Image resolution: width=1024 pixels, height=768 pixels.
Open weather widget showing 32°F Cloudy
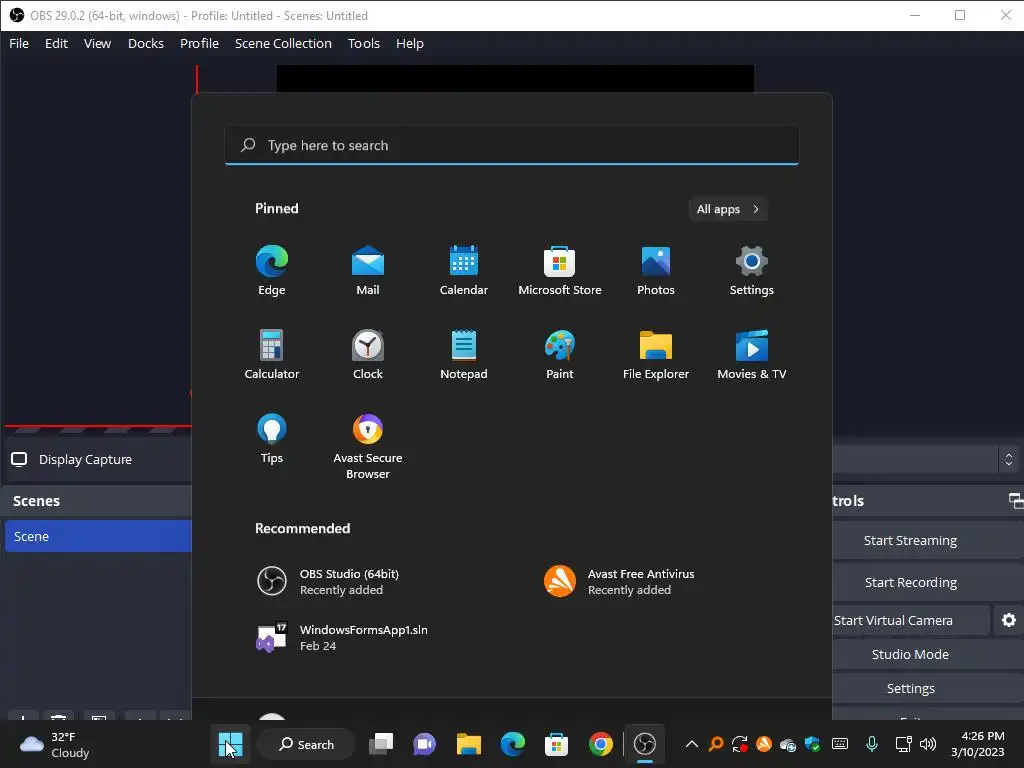pyautogui.click(x=55, y=744)
